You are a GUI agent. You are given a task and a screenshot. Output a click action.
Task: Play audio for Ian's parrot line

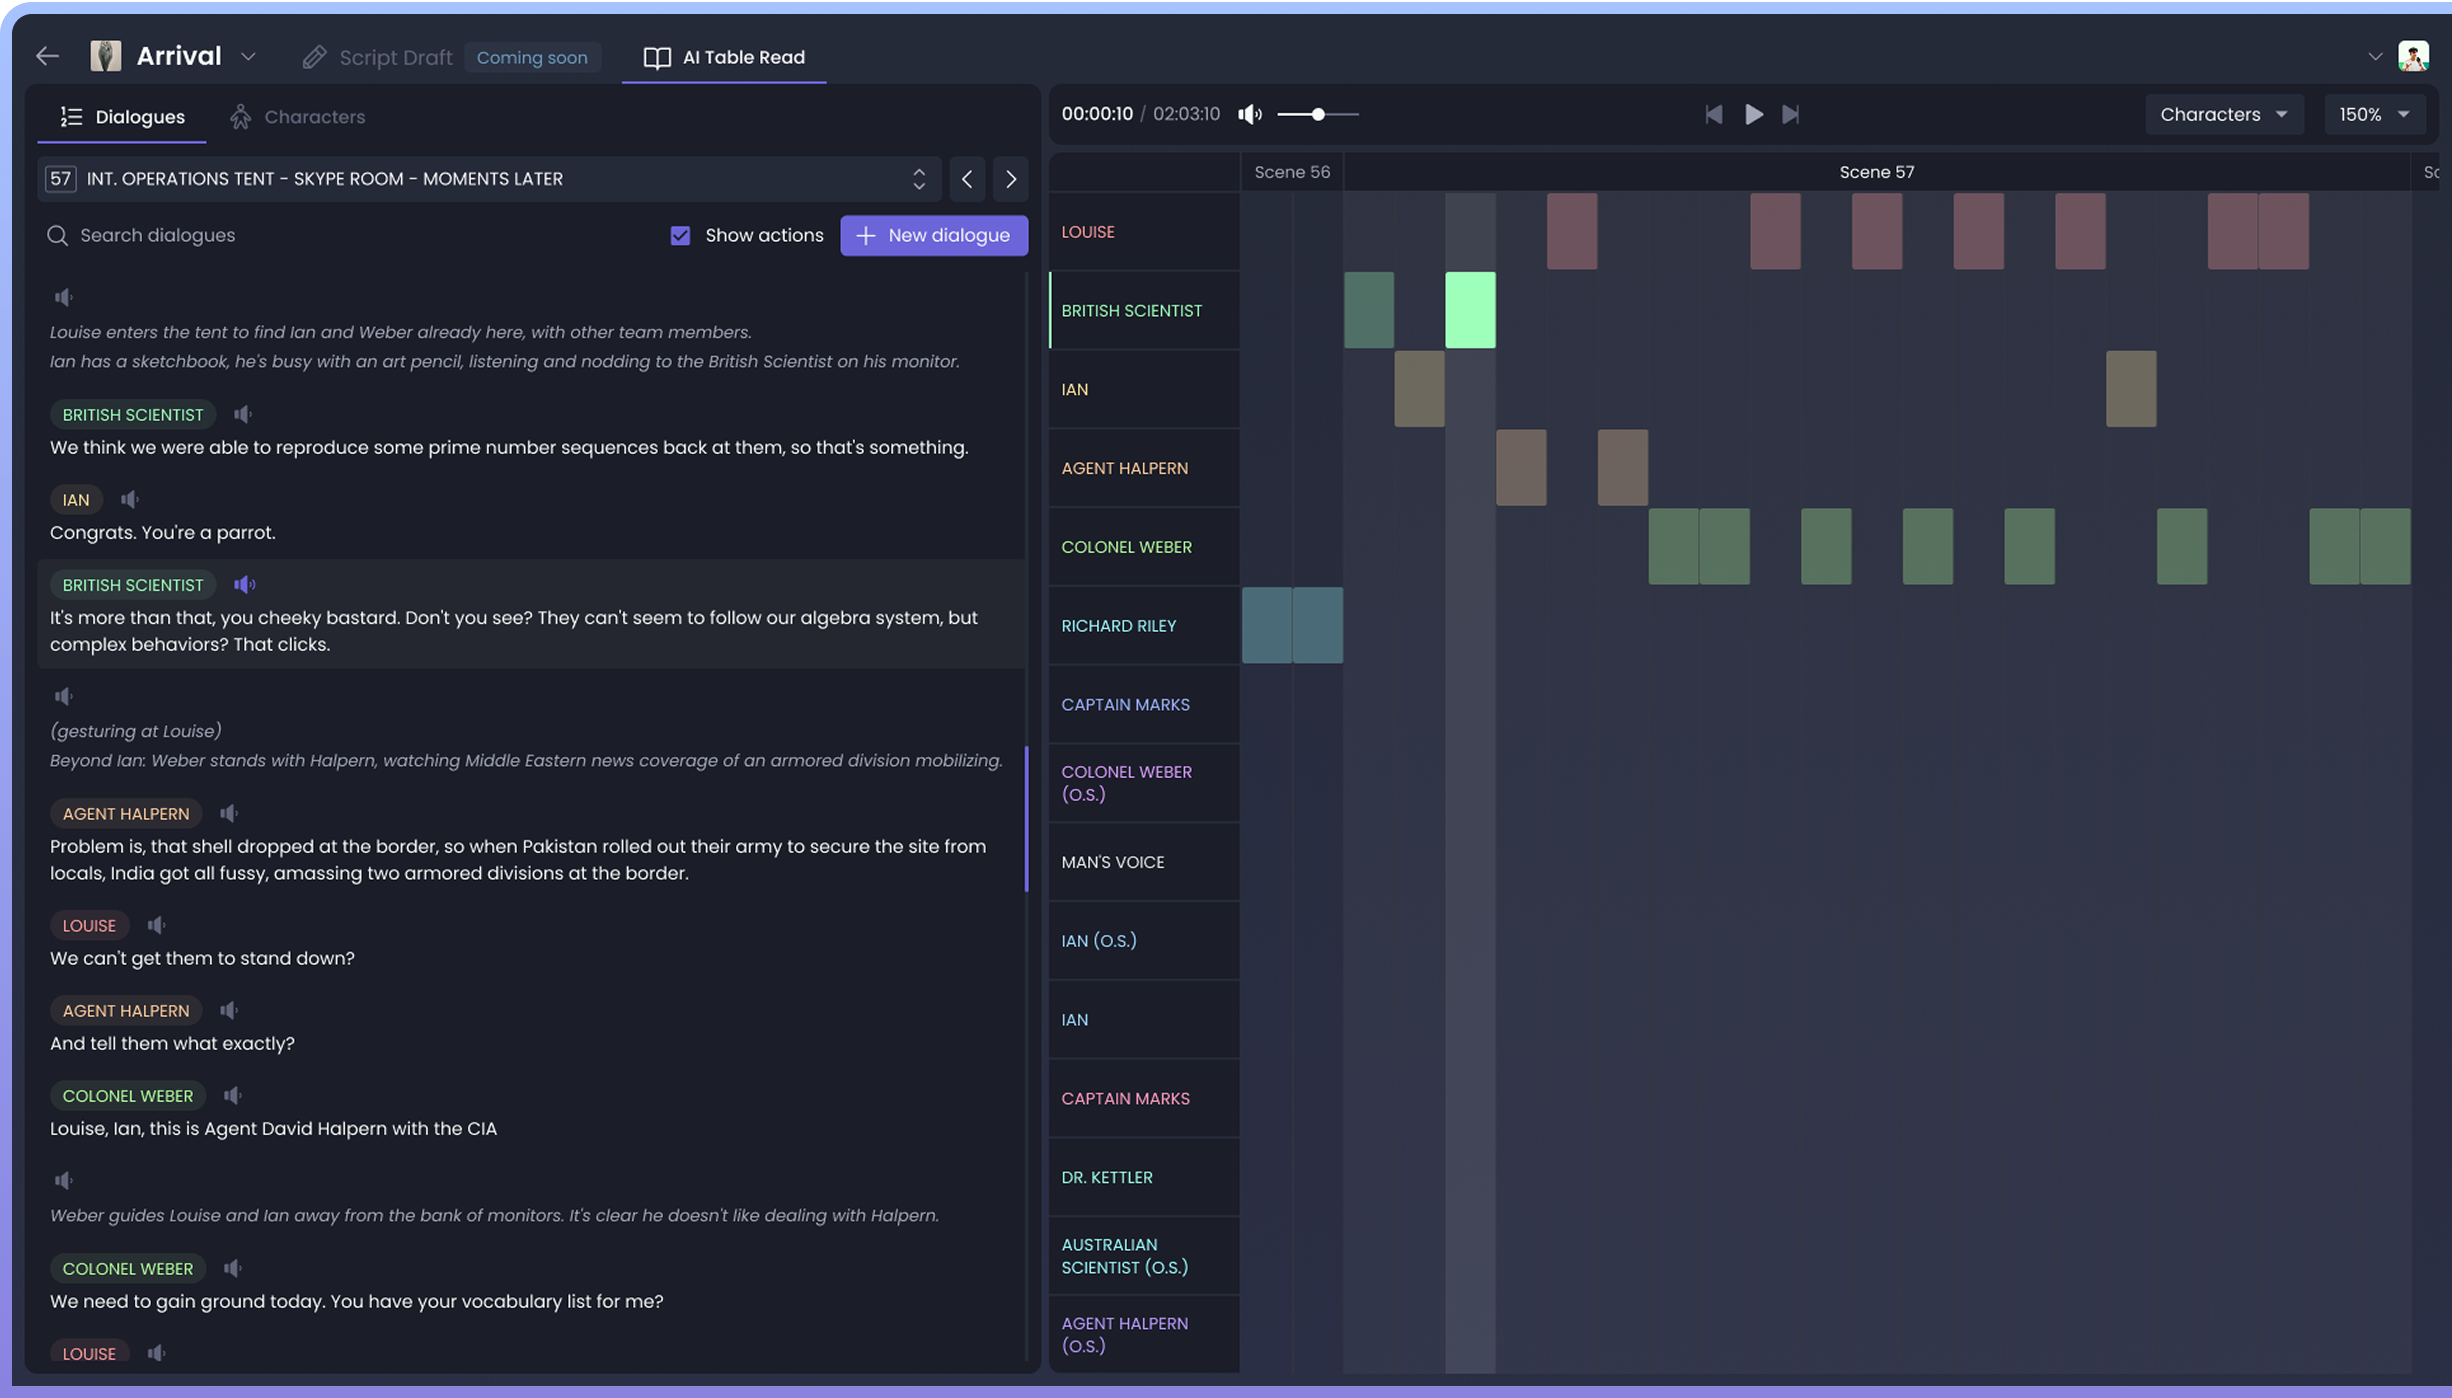(x=130, y=499)
